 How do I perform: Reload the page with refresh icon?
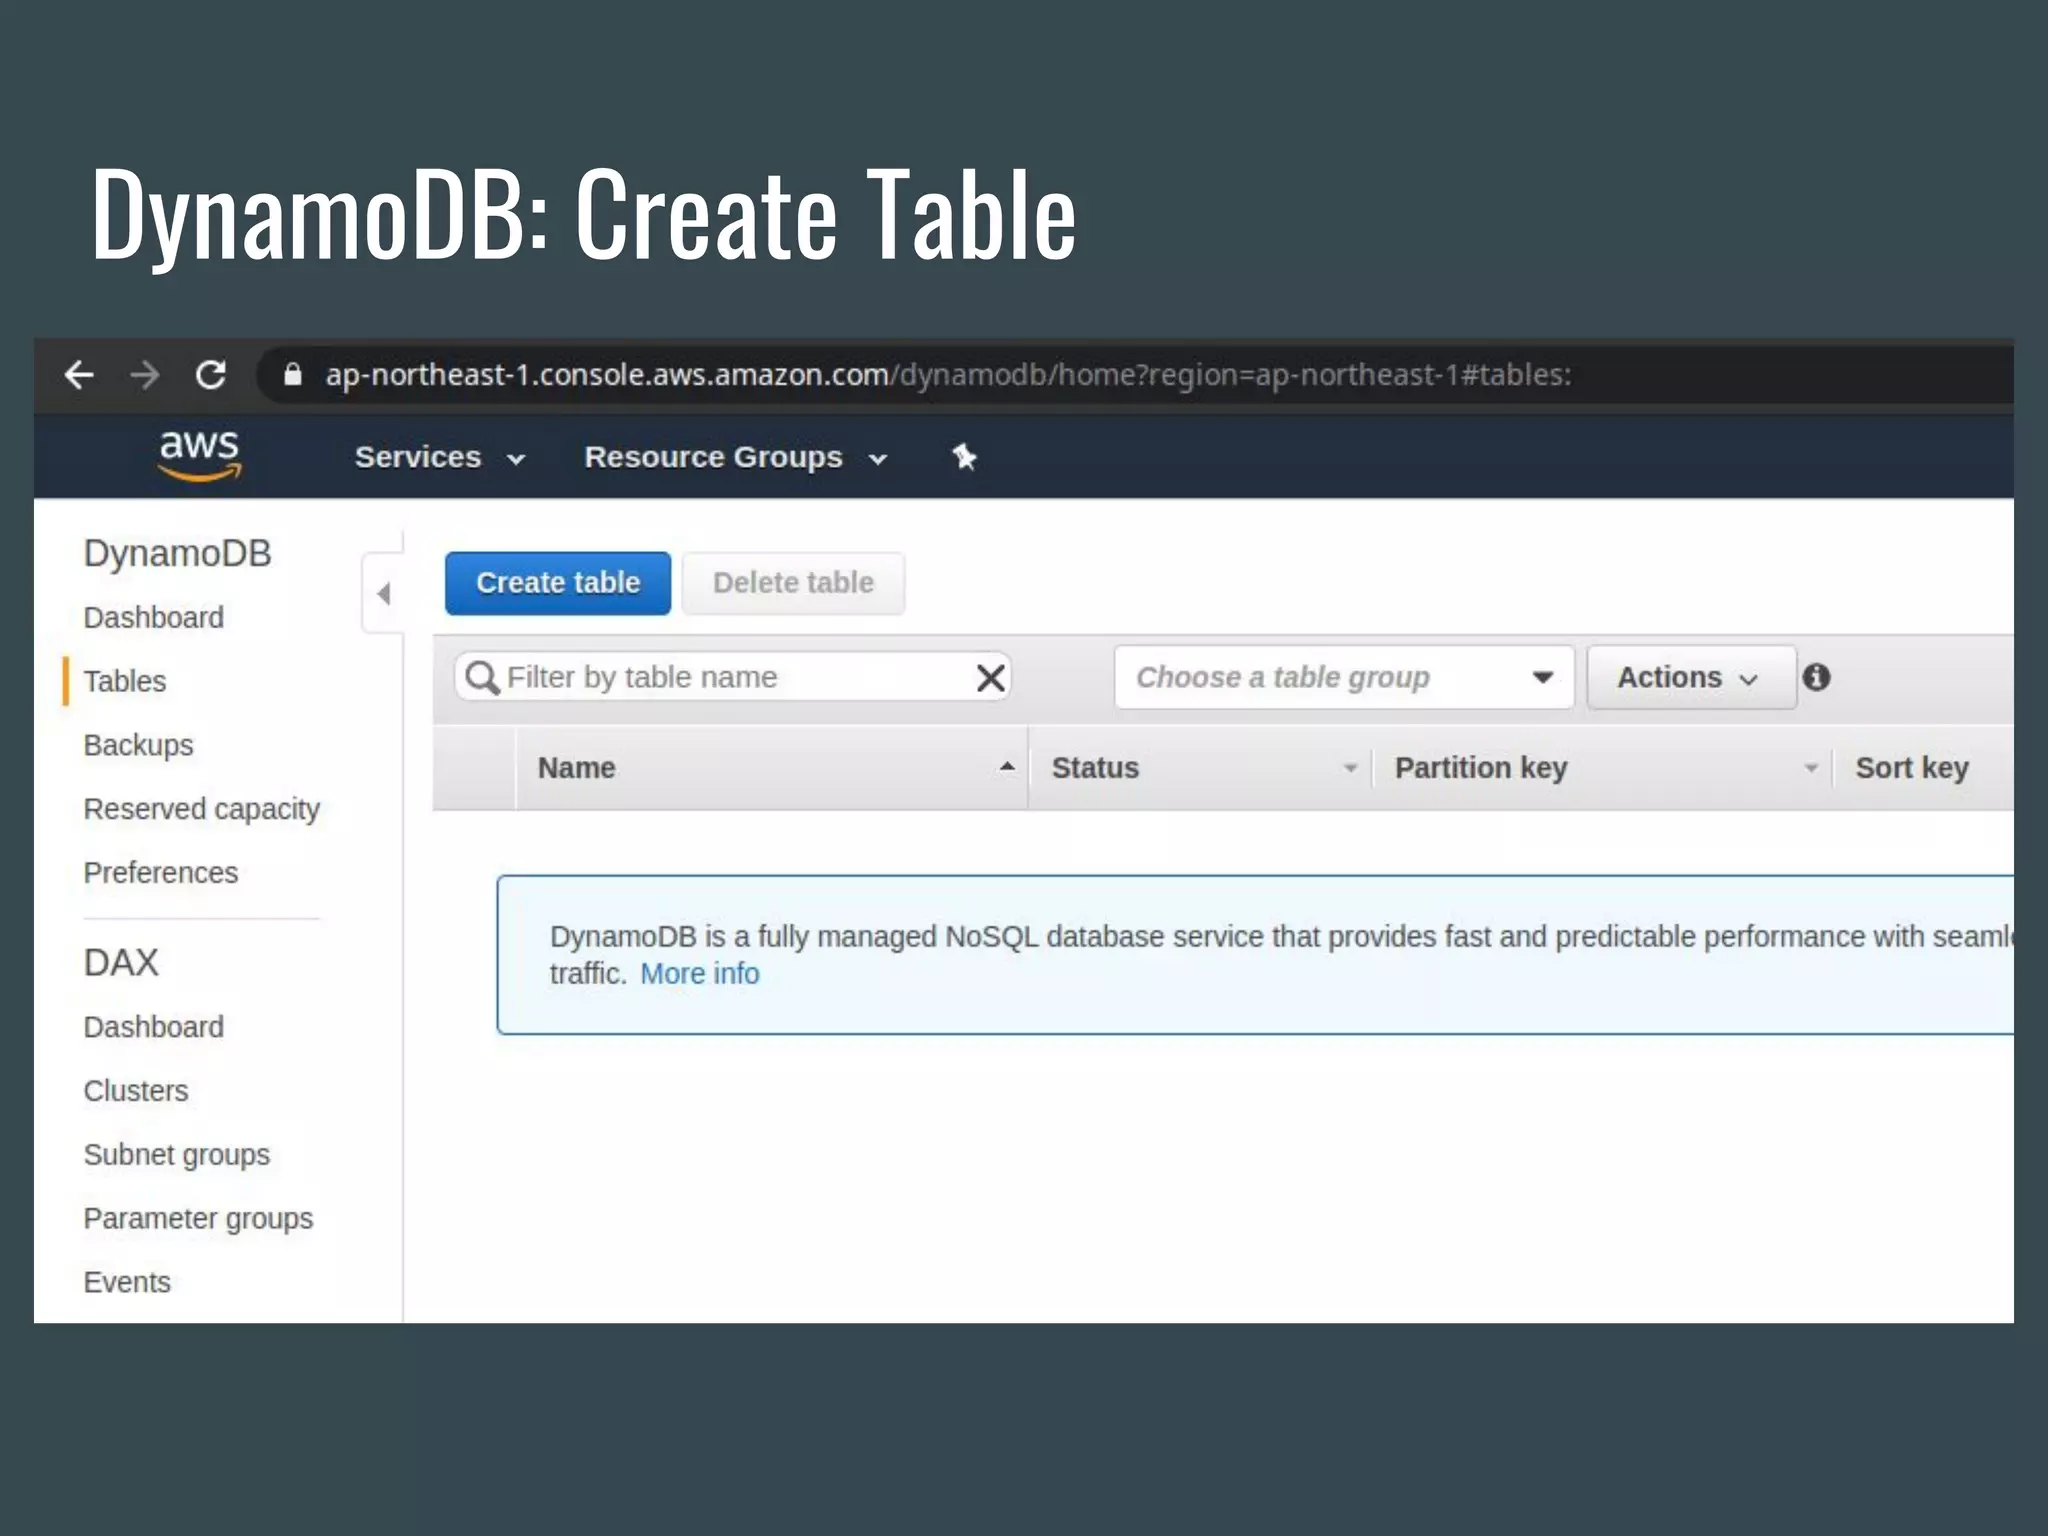point(210,375)
